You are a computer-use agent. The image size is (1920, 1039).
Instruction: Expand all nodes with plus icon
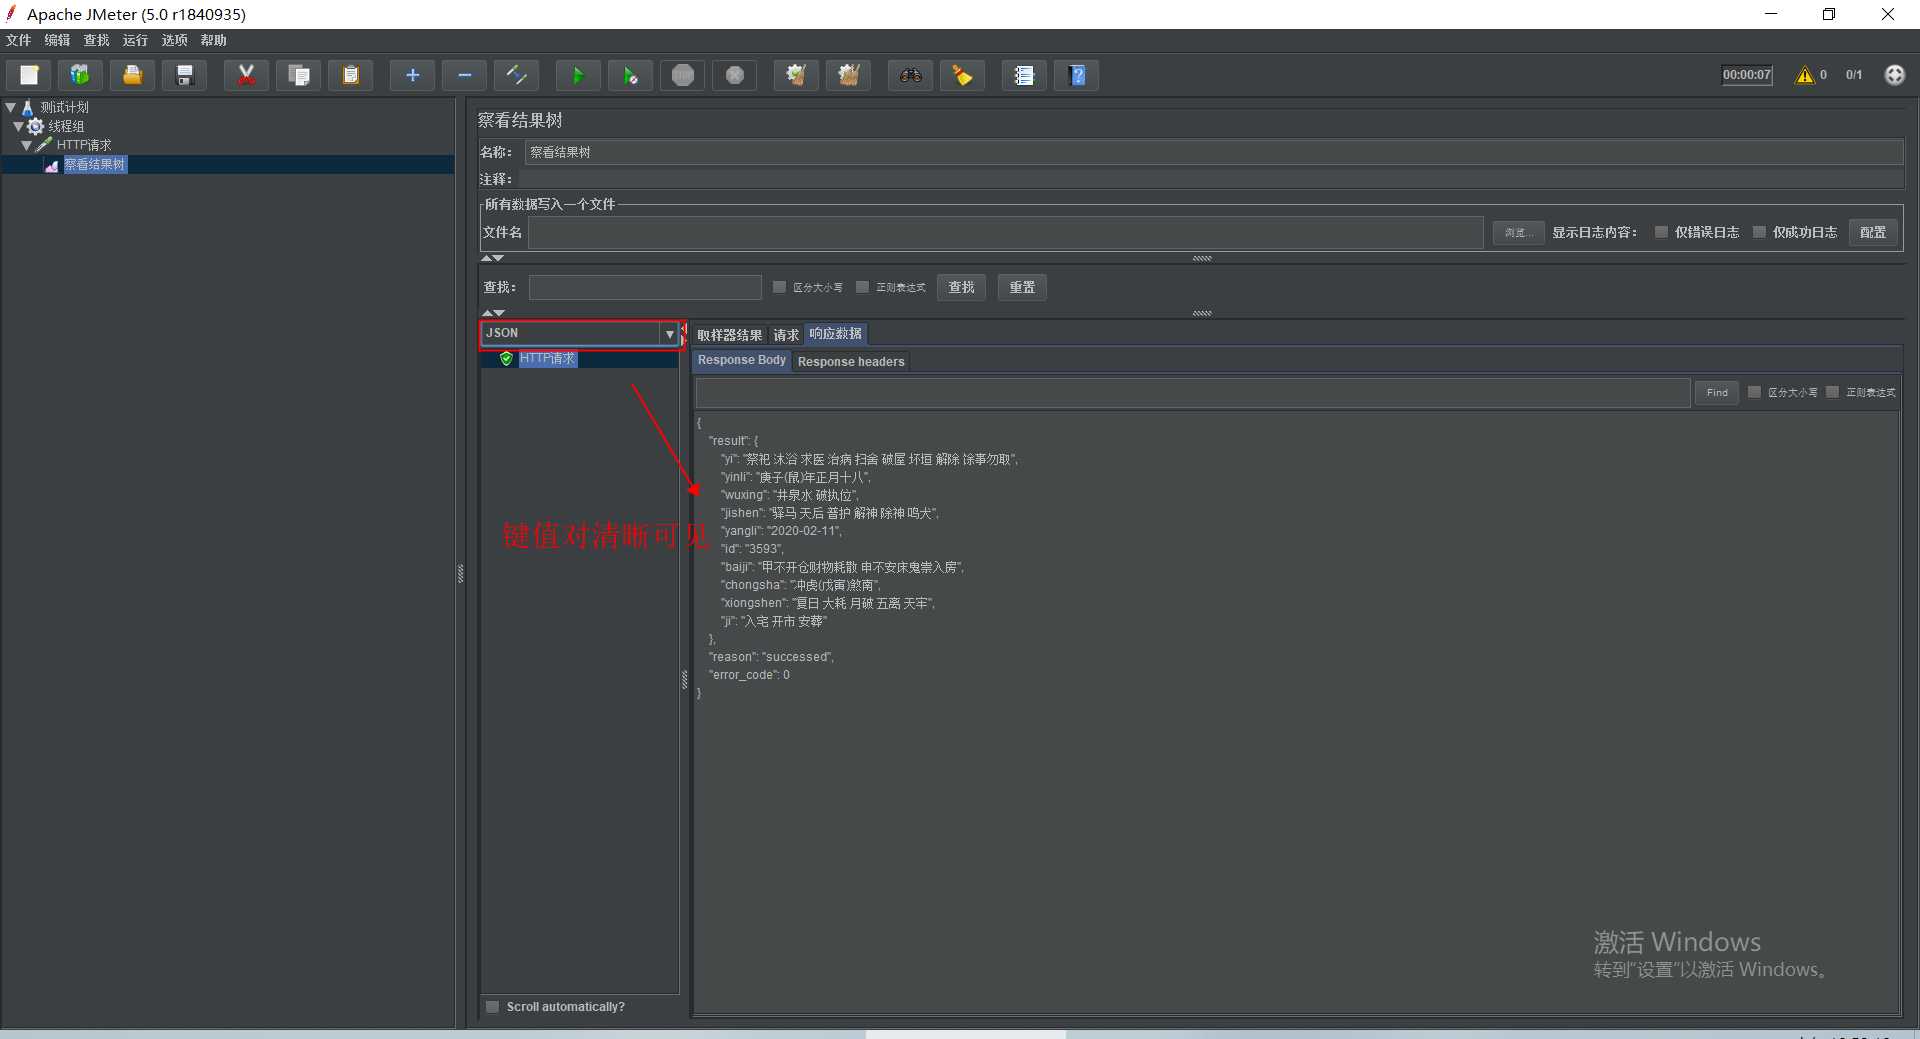tap(412, 75)
